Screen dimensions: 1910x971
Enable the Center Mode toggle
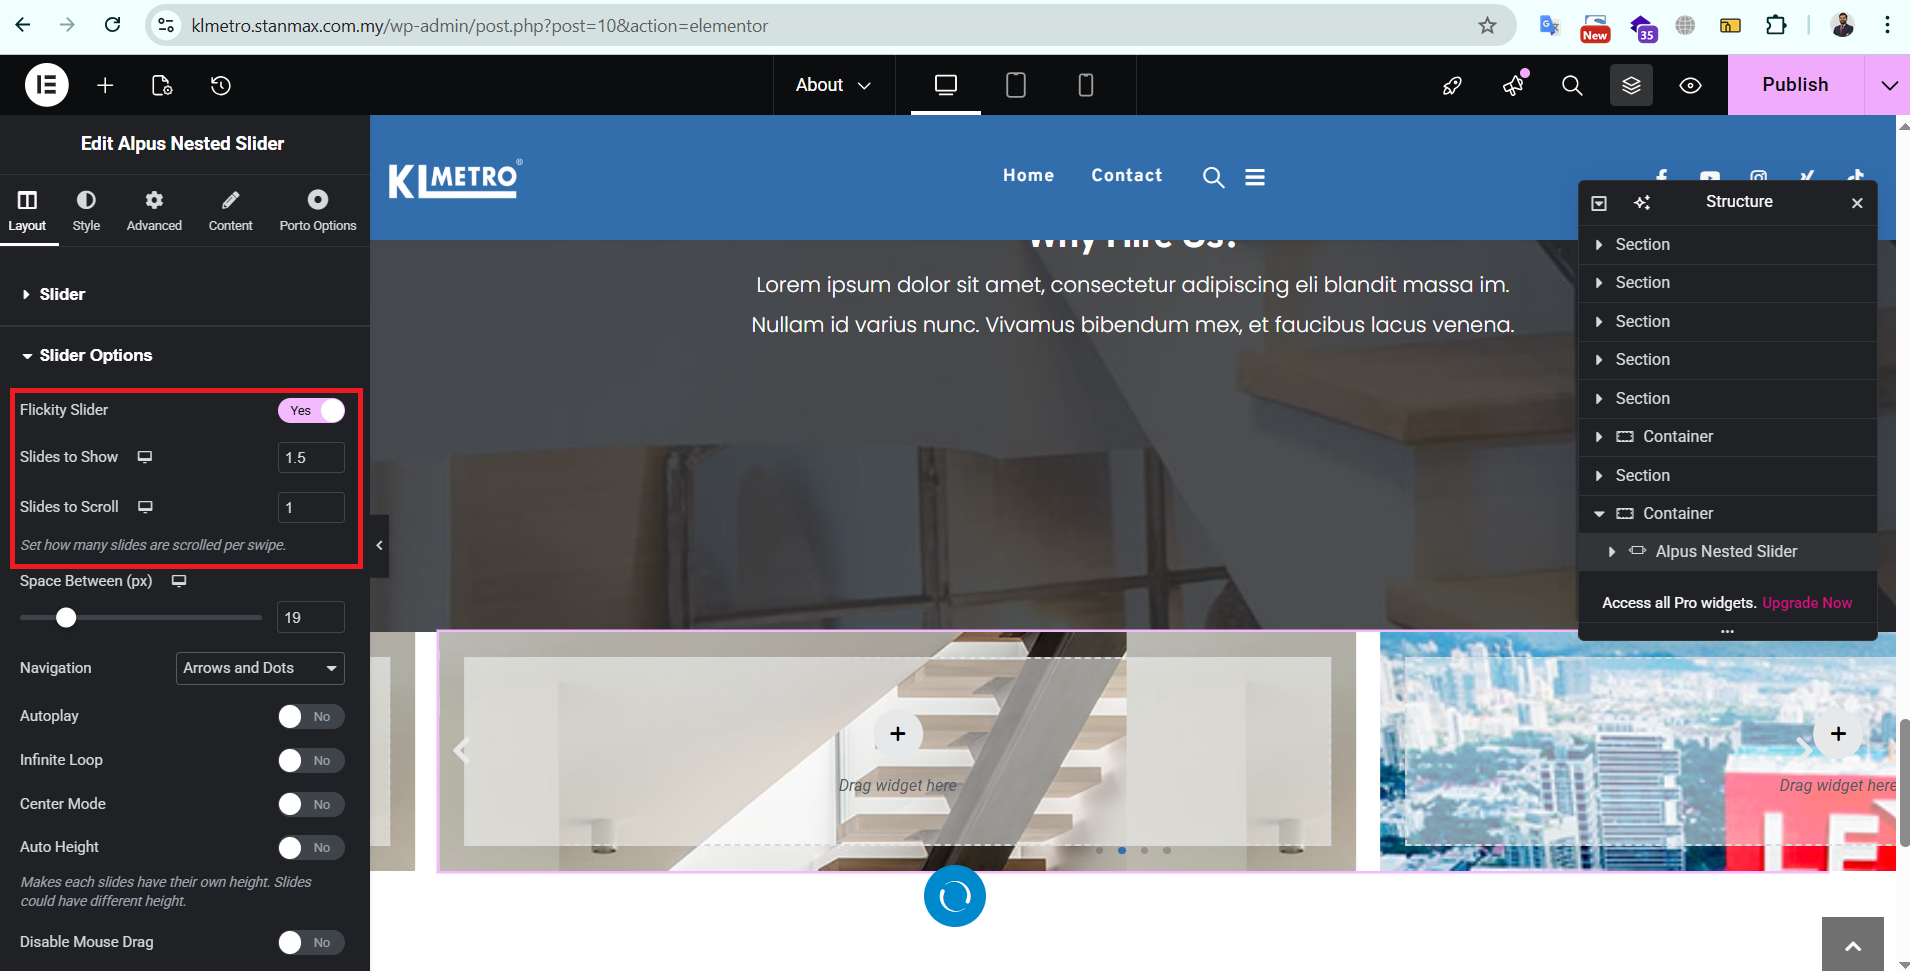(311, 804)
